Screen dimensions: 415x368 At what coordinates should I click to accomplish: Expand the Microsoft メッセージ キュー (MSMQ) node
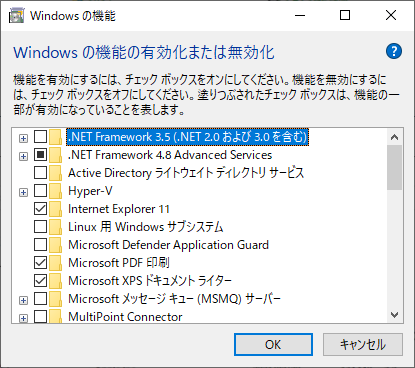point(23,300)
